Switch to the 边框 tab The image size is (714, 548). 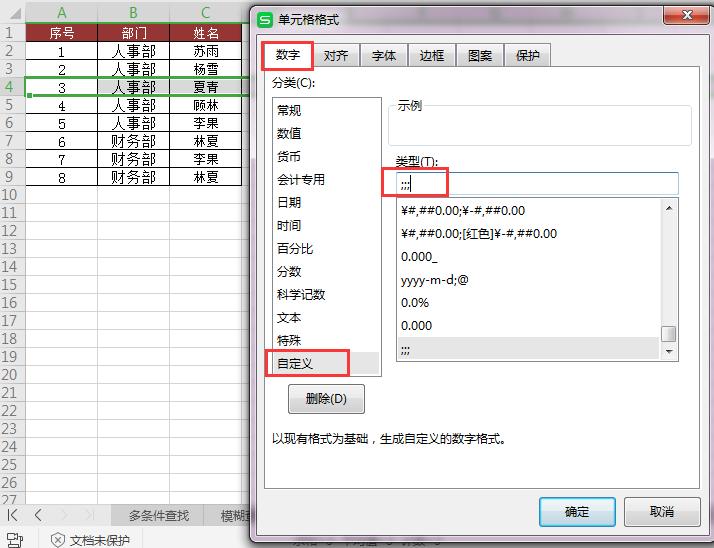(x=432, y=56)
